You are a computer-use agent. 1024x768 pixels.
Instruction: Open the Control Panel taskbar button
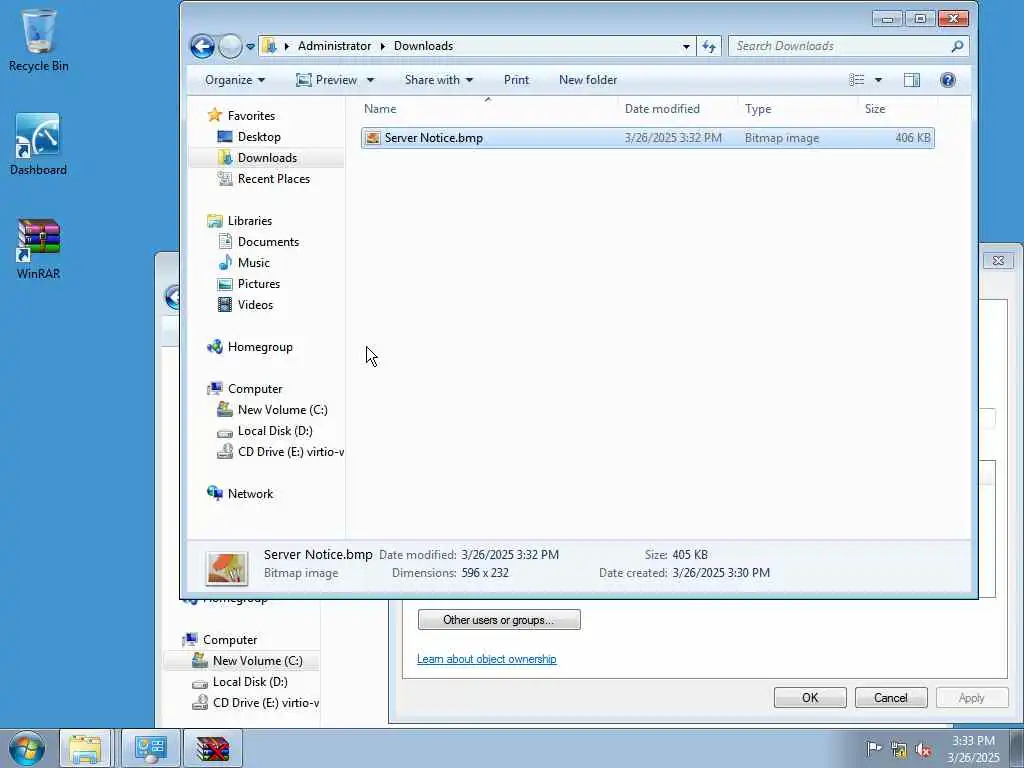(150, 748)
